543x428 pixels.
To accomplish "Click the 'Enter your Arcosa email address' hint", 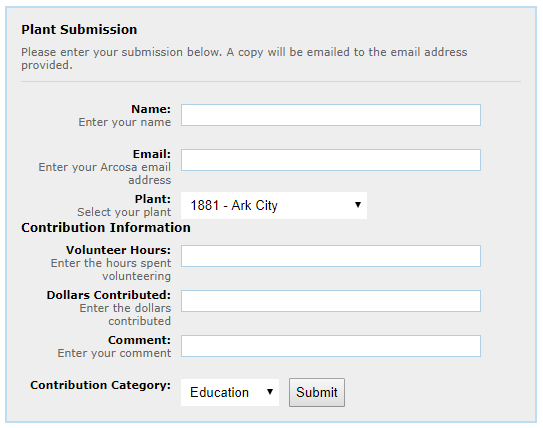I will 105,173.
